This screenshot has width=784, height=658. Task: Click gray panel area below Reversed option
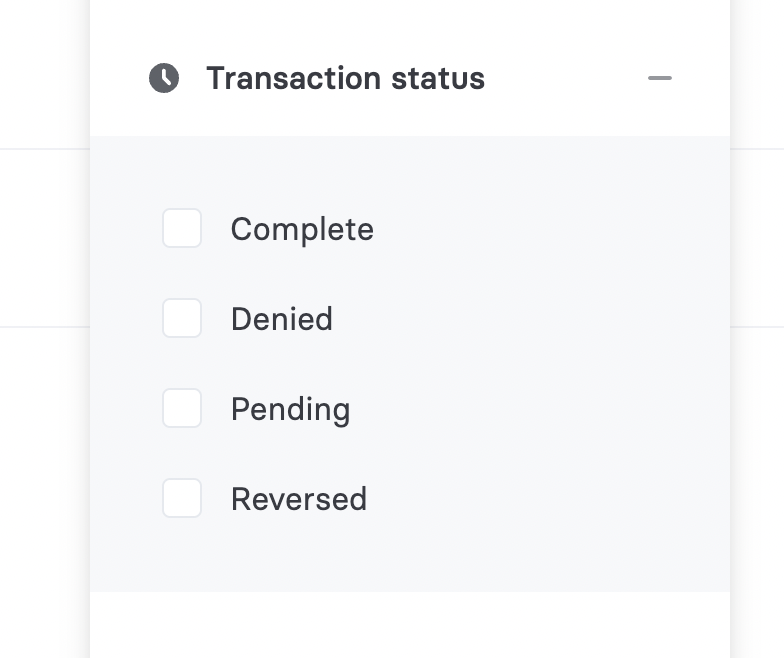click(410, 555)
